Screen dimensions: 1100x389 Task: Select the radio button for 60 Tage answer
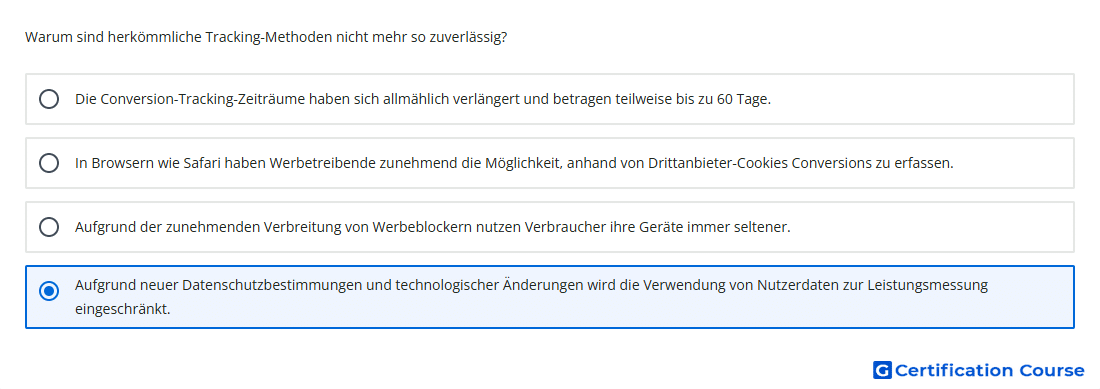point(49,99)
